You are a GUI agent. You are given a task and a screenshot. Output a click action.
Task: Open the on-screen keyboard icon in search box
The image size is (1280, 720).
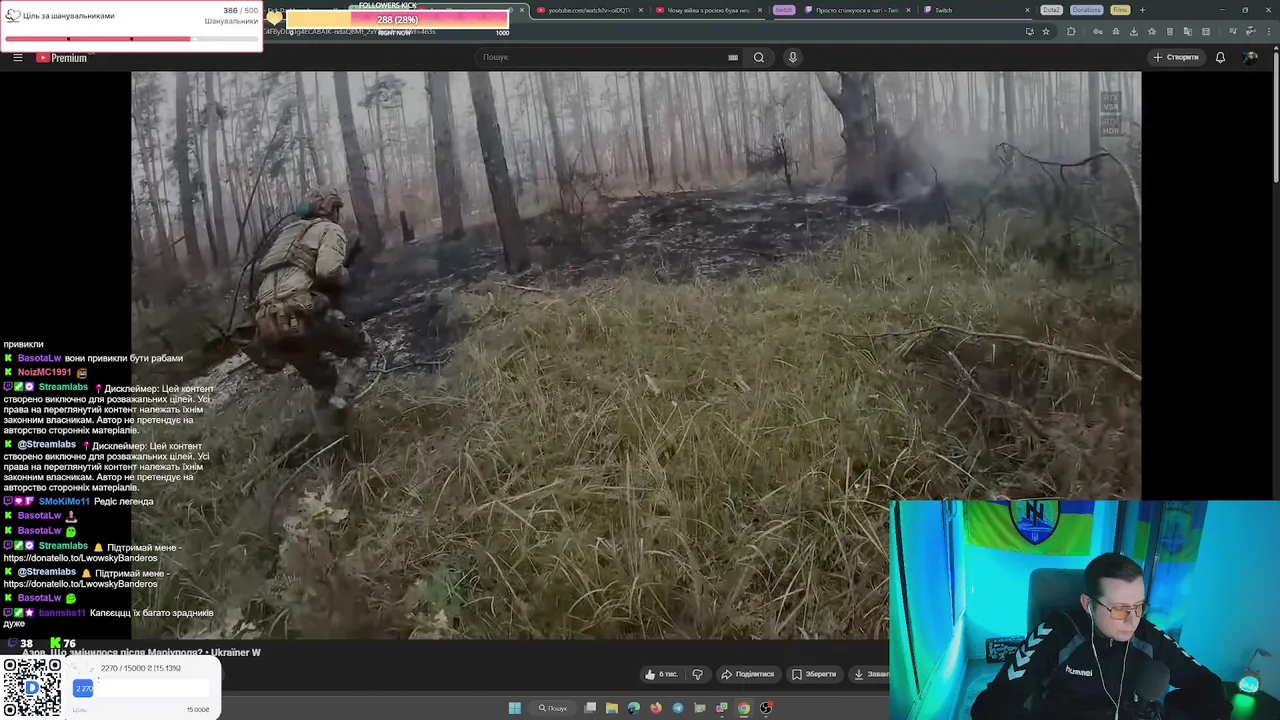[x=733, y=57]
